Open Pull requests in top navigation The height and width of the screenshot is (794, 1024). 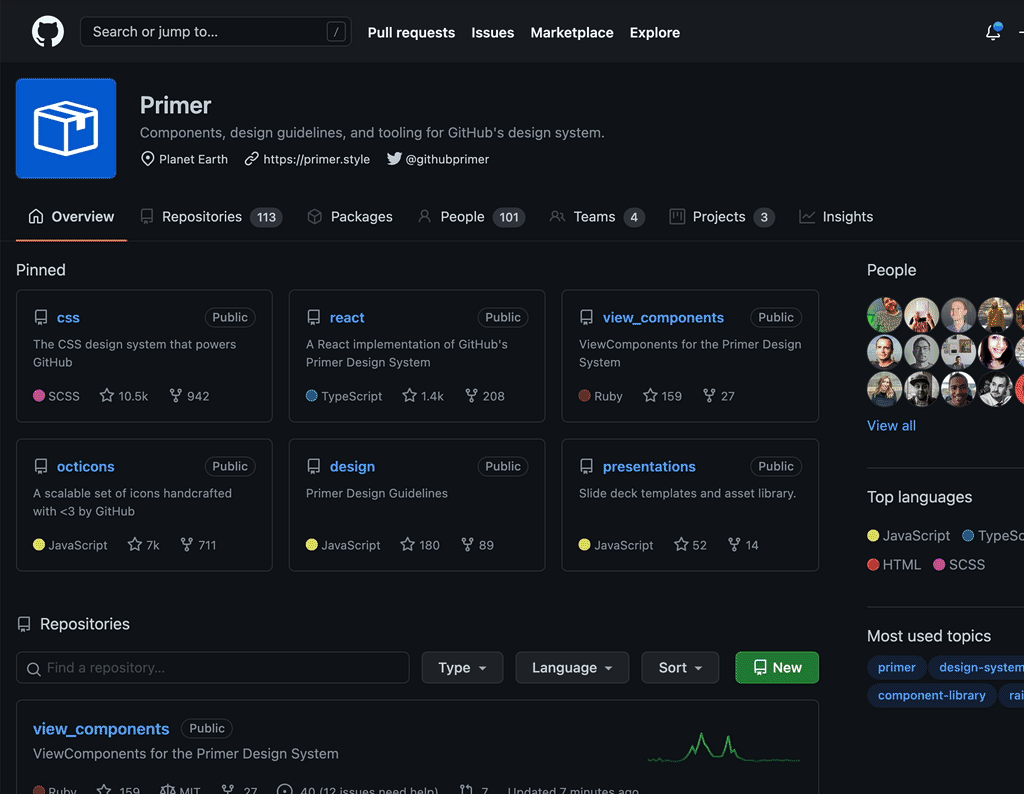coord(411,33)
